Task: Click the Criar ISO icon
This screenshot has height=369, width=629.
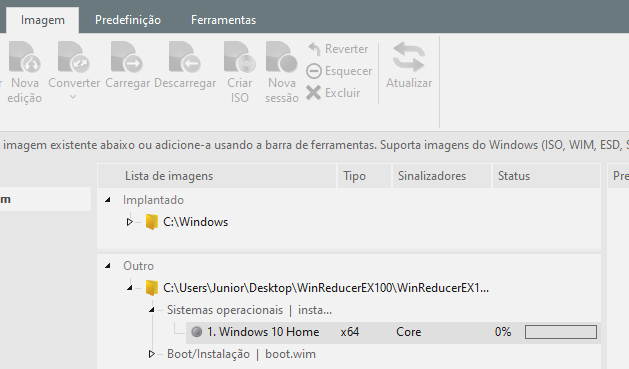Action: point(239,57)
